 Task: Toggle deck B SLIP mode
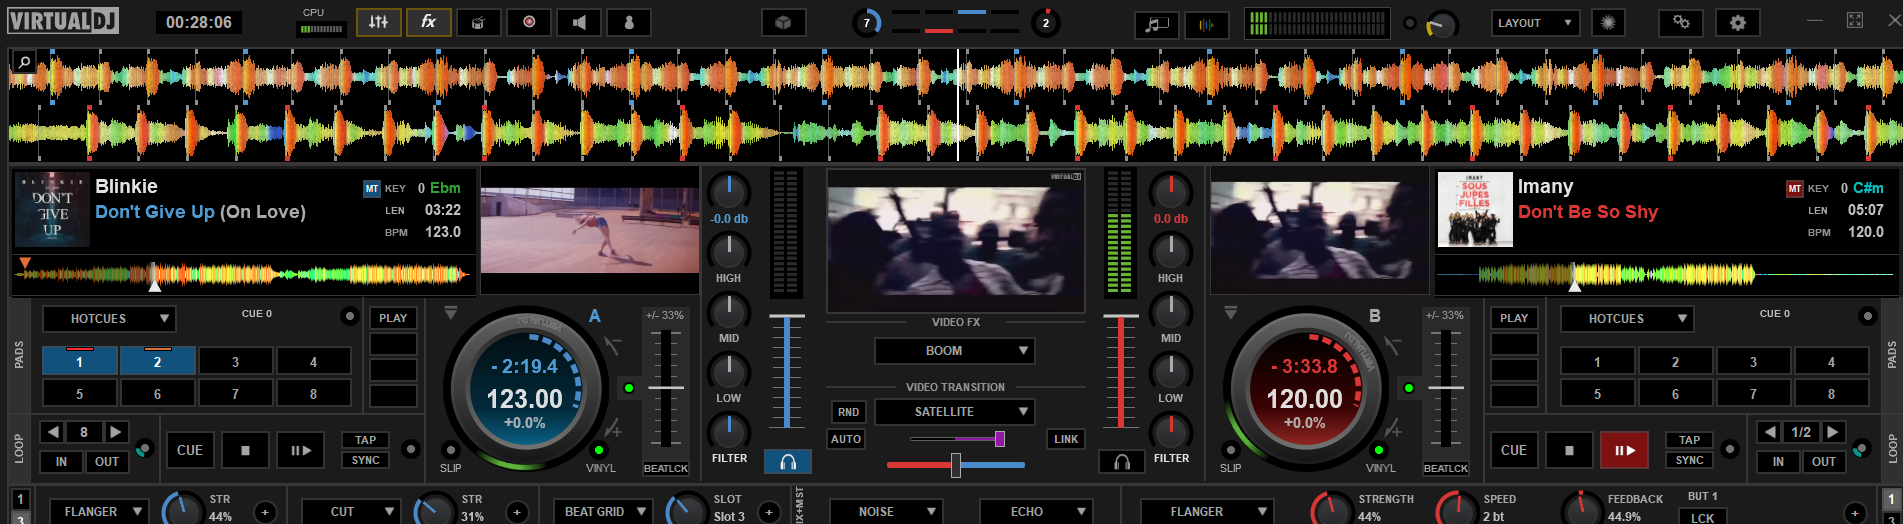coord(1230,450)
